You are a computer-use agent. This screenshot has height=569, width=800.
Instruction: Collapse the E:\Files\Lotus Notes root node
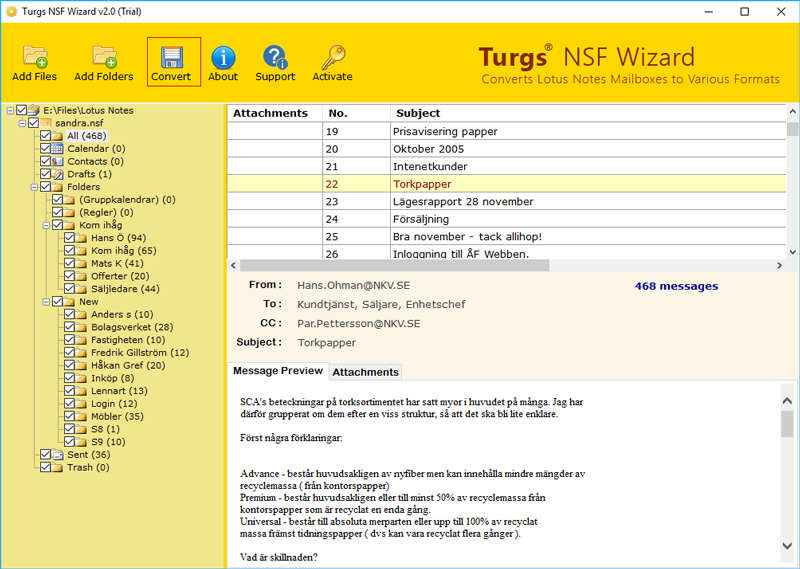[10, 110]
